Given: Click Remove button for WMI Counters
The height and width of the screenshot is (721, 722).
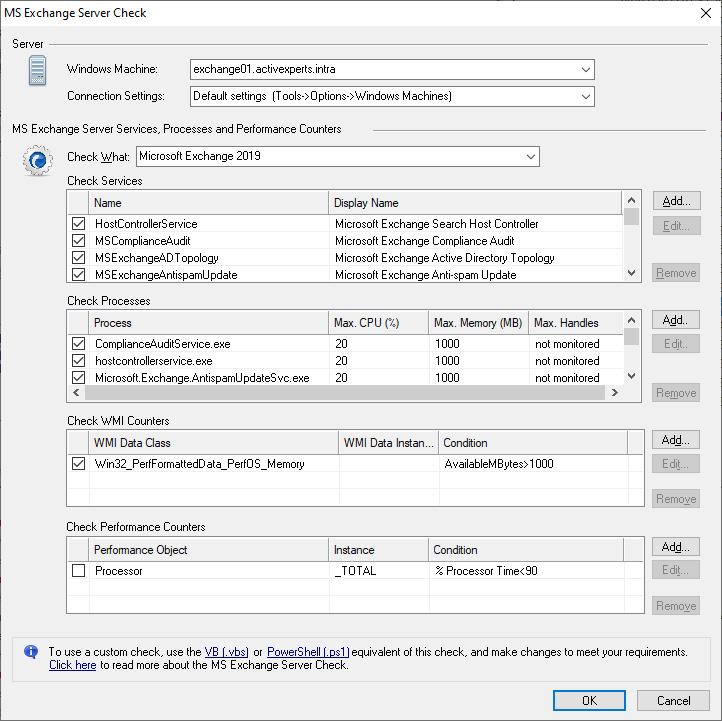Looking at the screenshot, I should tap(675, 499).
